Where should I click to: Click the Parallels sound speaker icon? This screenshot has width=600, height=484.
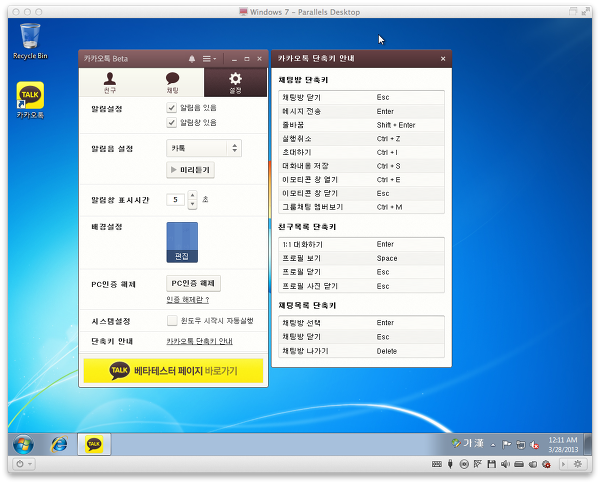[505, 464]
